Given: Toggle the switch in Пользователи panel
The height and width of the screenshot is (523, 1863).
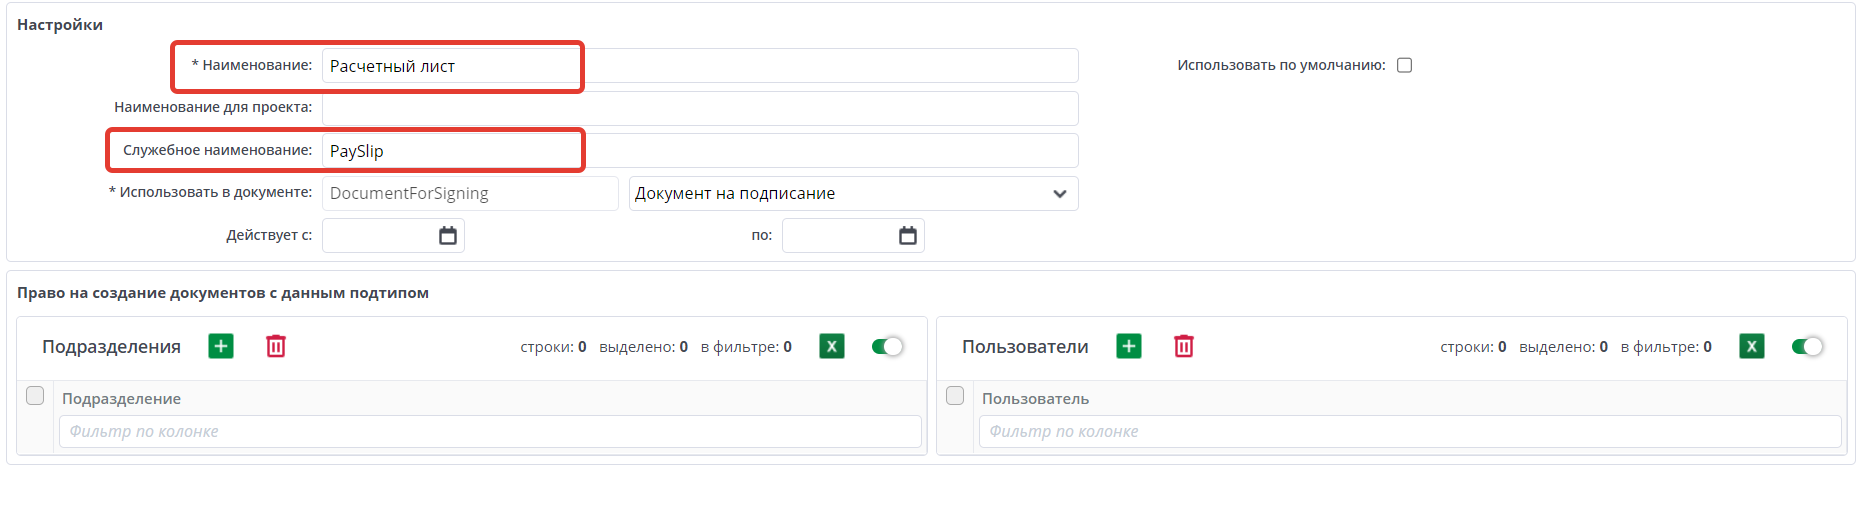Looking at the screenshot, I should coord(1807,346).
